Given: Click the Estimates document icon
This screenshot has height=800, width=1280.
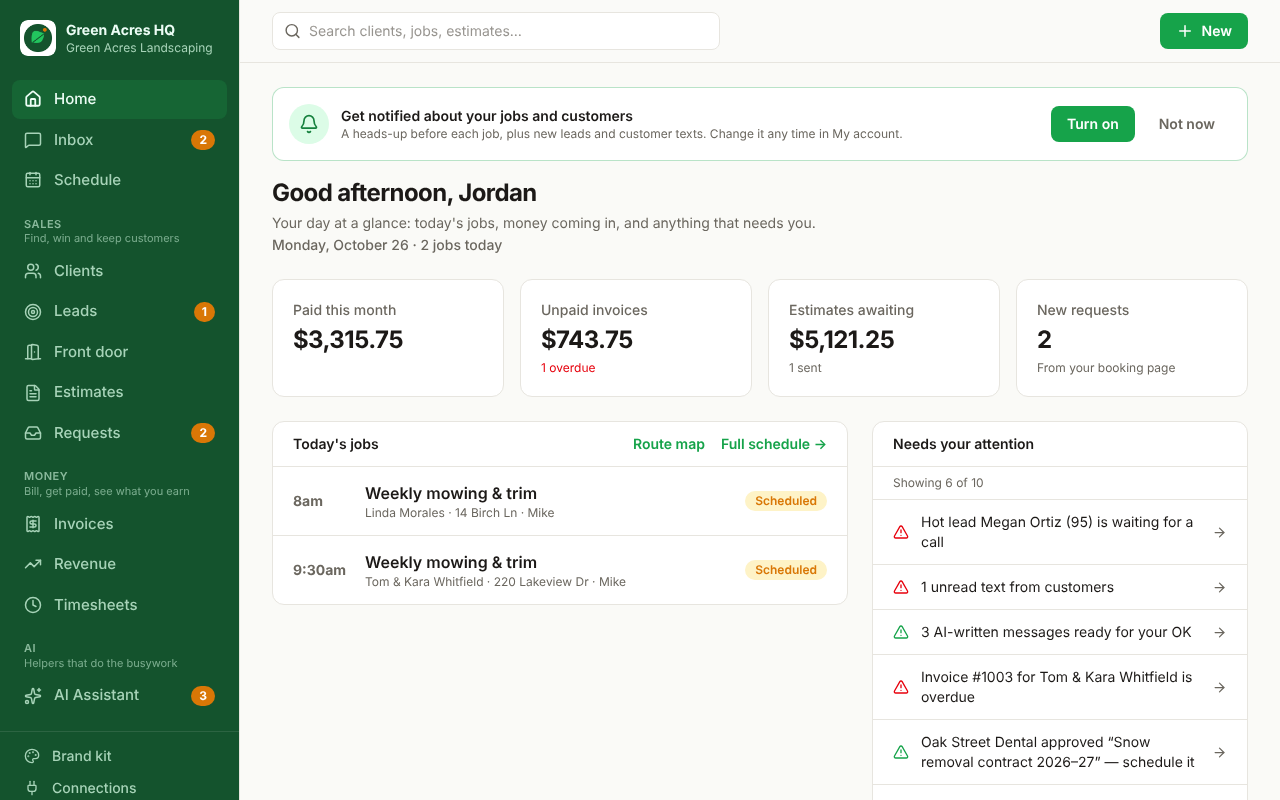Looking at the screenshot, I should click(33, 392).
